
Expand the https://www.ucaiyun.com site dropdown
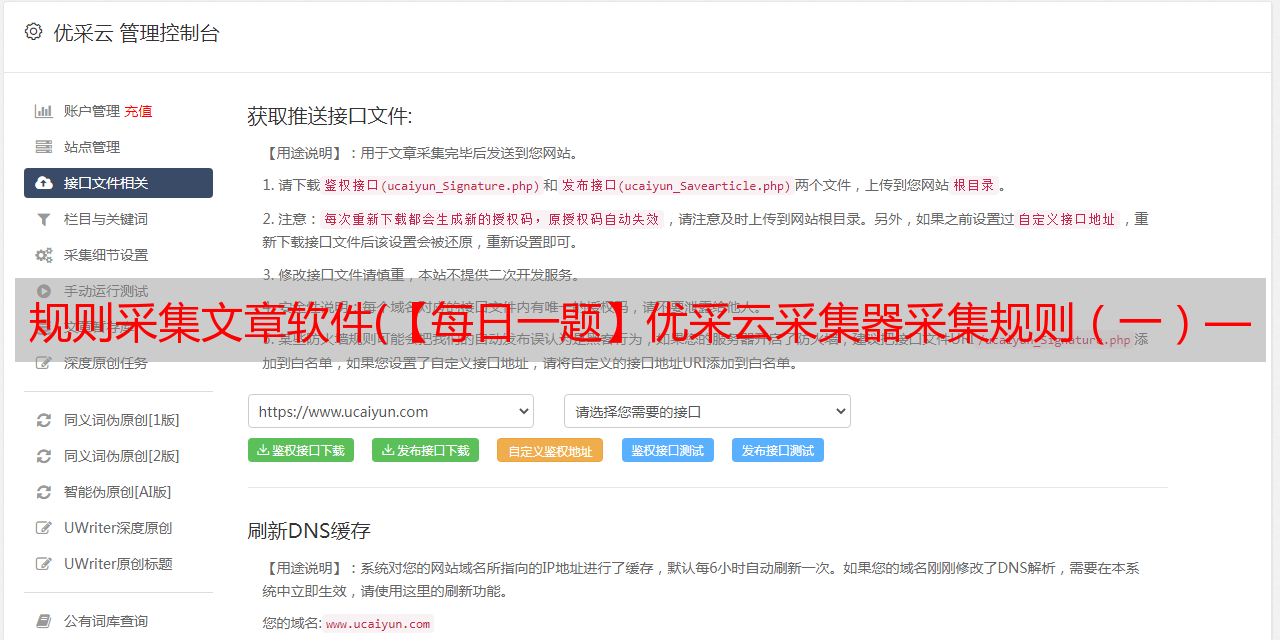(x=391, y=411)
